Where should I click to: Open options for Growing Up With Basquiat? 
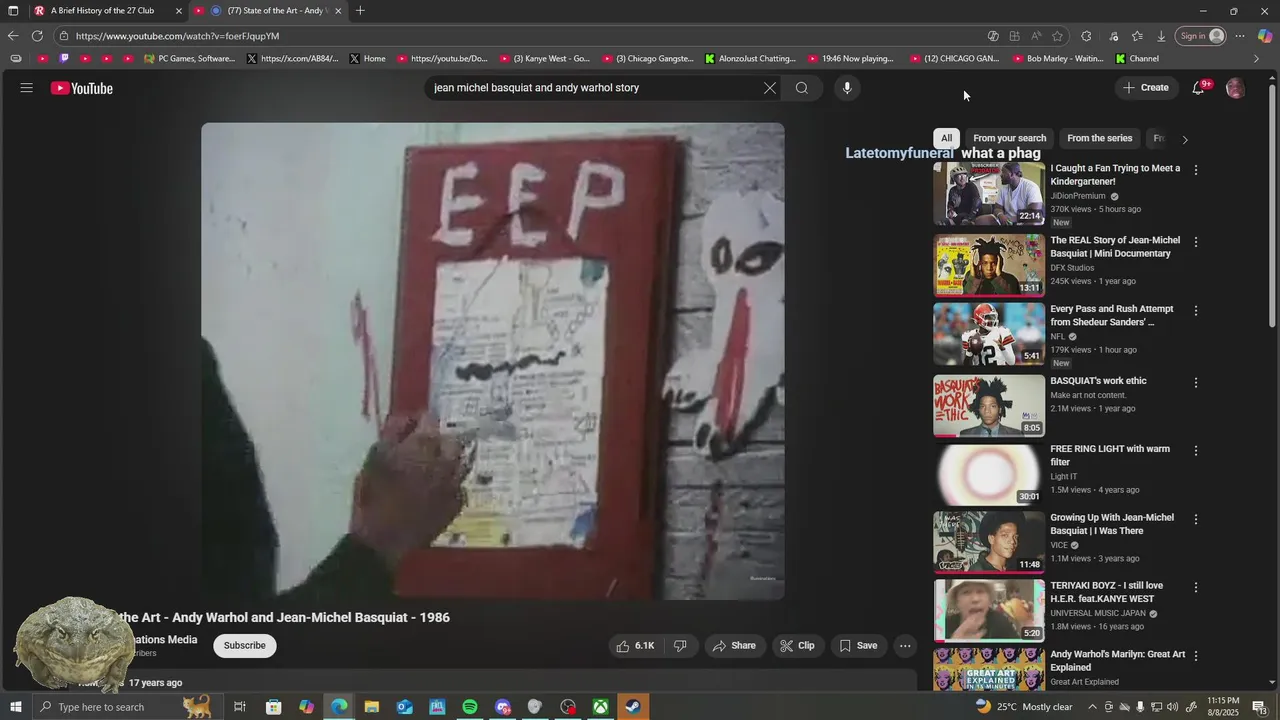pyautogui.click(x=1196, y=519)
